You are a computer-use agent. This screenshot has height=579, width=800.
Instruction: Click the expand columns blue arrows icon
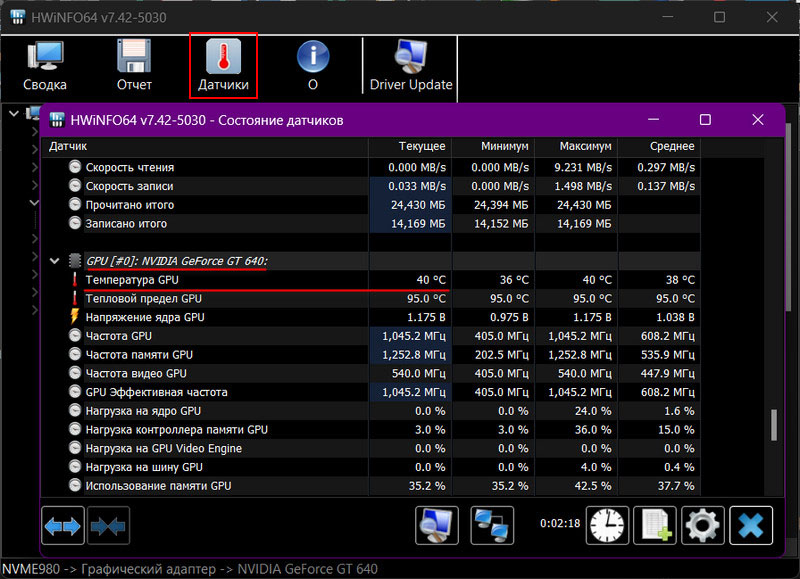(63, 526)
